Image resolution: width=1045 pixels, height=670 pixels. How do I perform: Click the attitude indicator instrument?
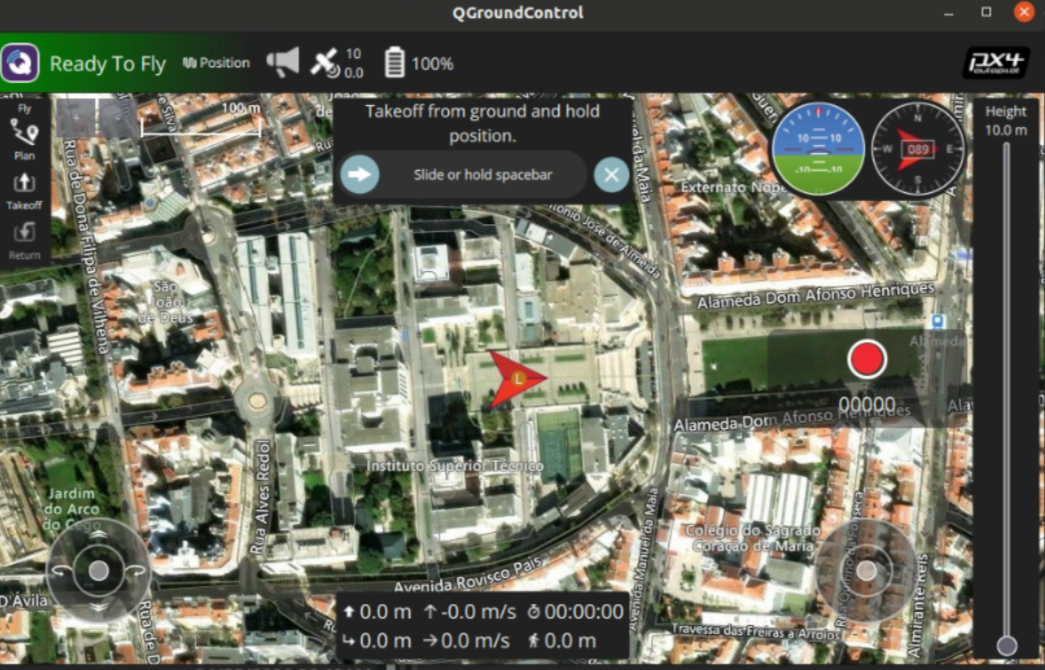tap(818, 148)
